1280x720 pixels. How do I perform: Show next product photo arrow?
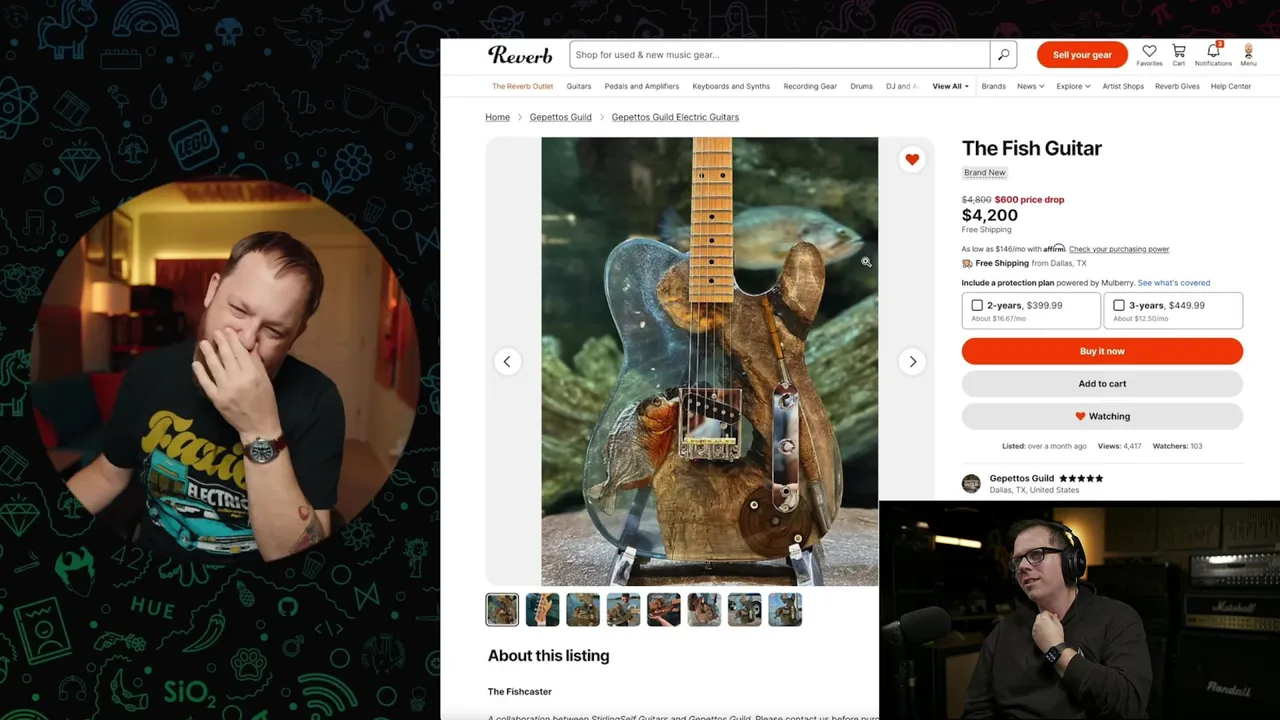pyautogui.click(x=912, y=361)
